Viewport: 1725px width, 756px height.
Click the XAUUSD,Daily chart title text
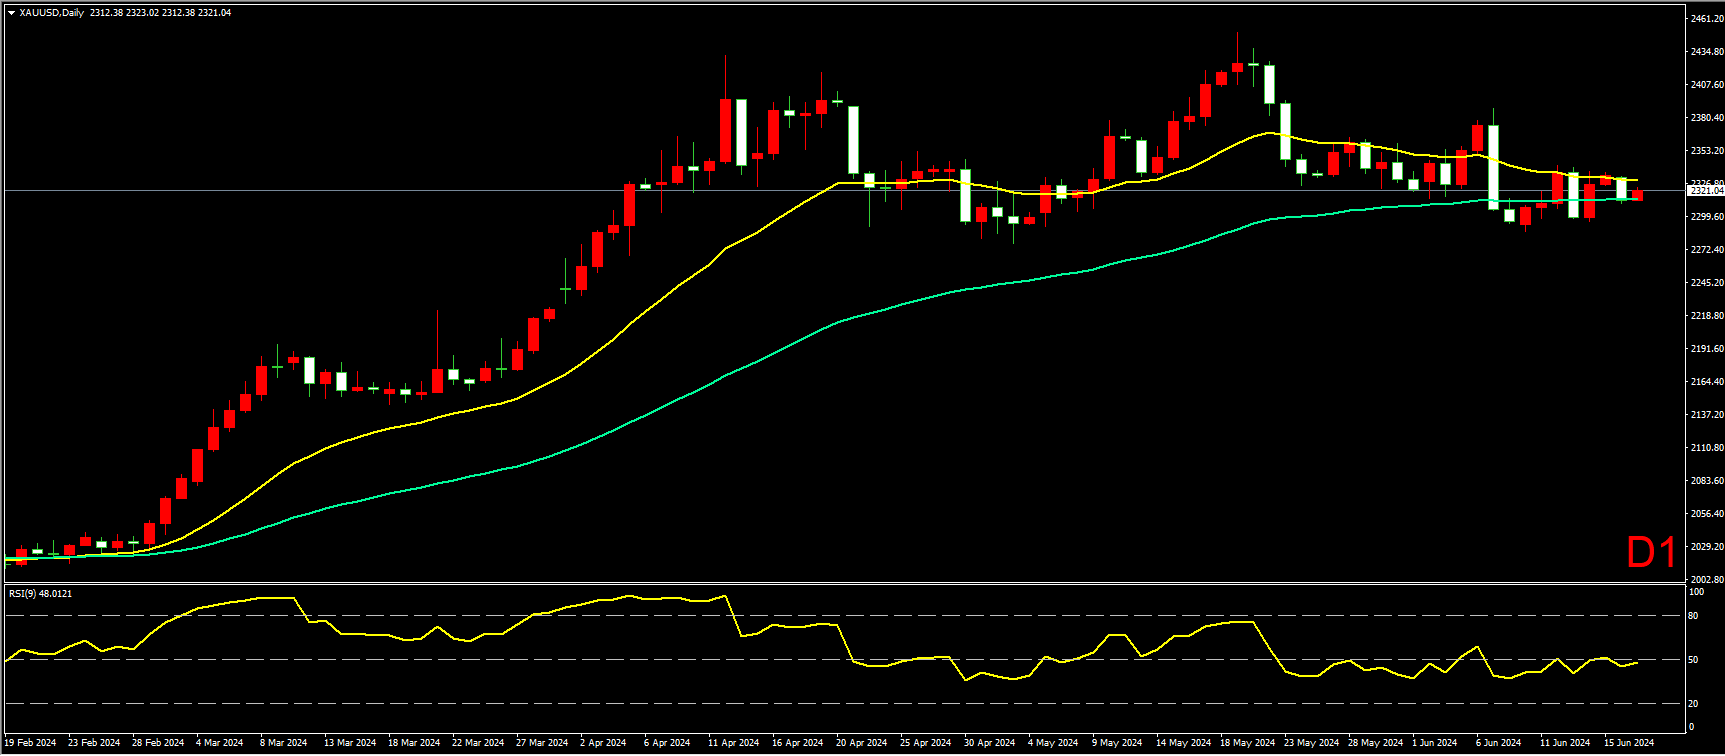[51, 13]
